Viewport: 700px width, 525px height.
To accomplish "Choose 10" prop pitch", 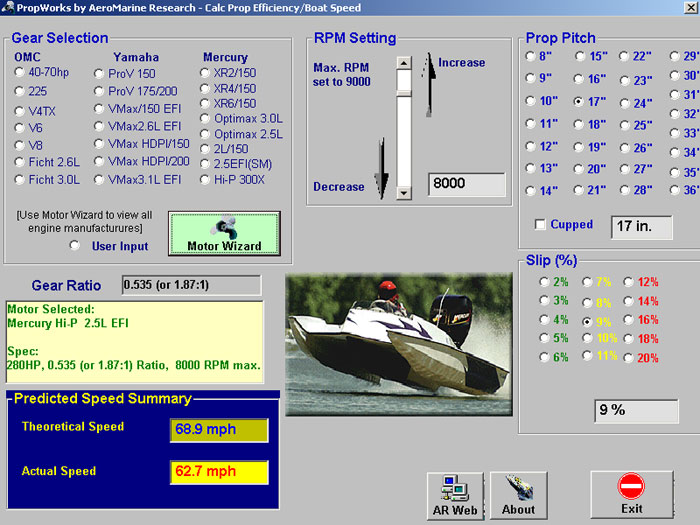I will pos(530,101).
